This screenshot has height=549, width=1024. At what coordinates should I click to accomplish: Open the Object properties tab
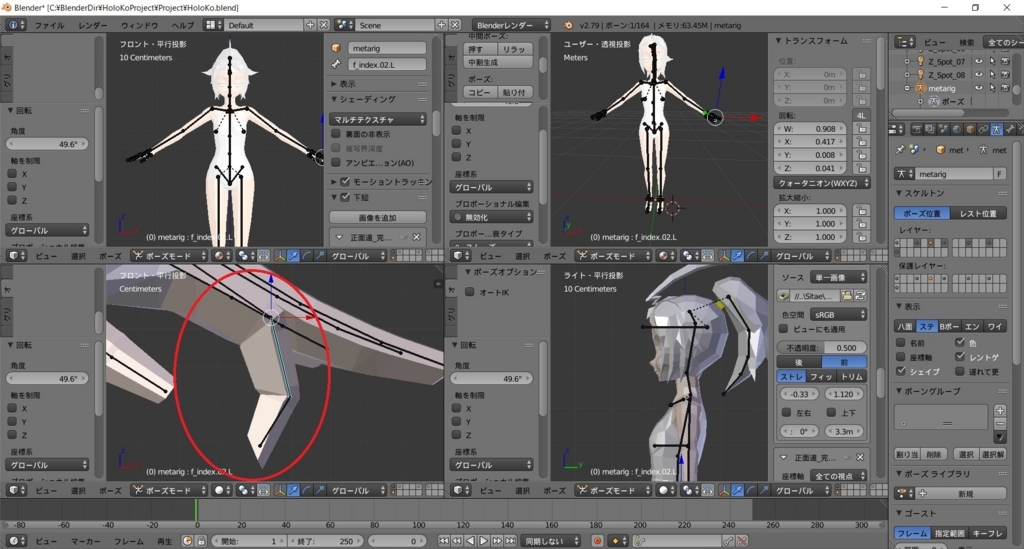(970, 129)
